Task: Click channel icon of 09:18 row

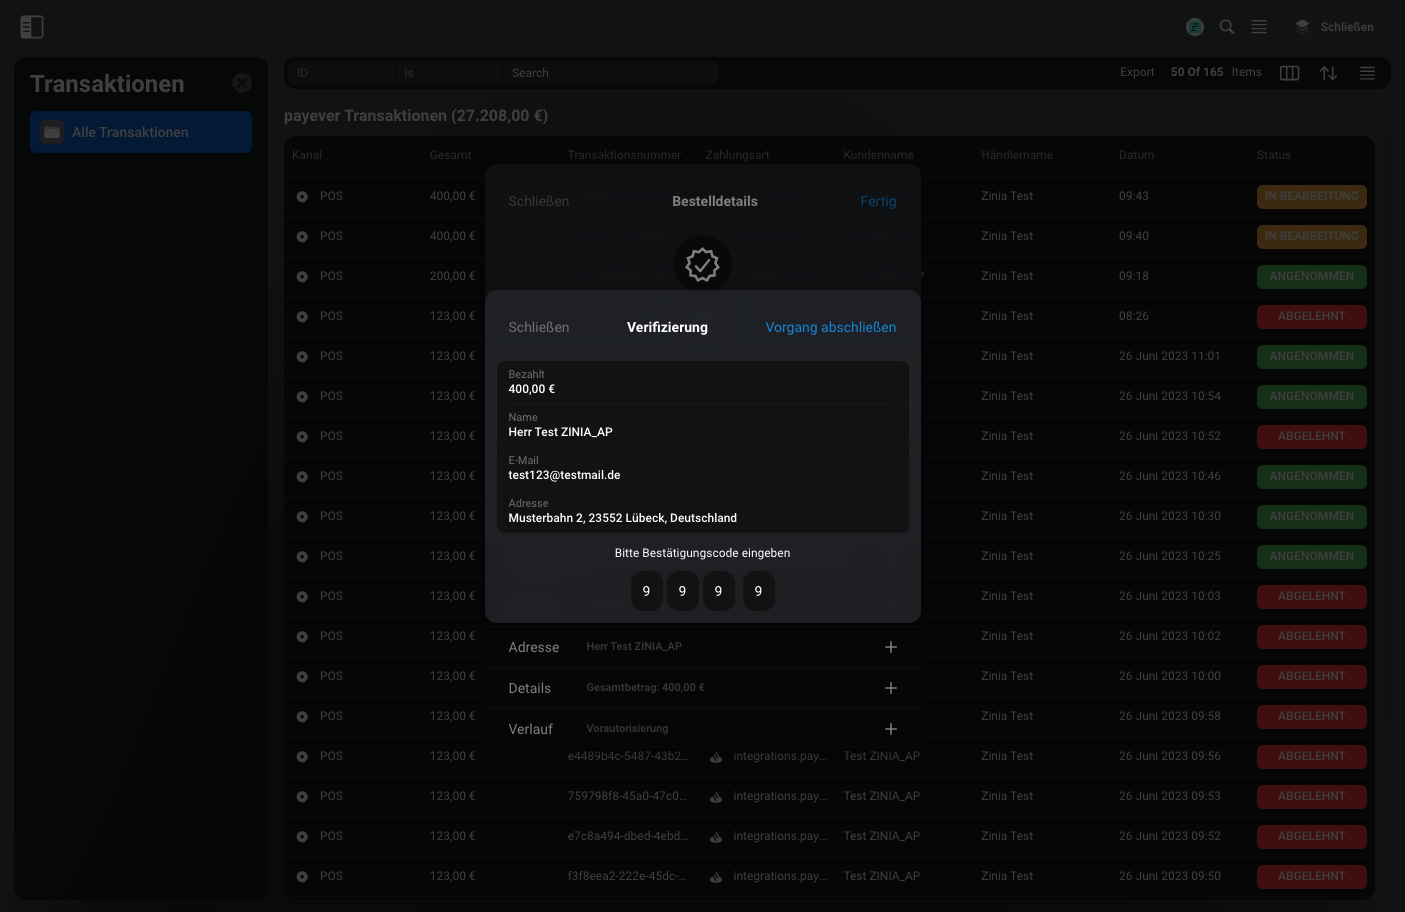Action: pos(302,277)
